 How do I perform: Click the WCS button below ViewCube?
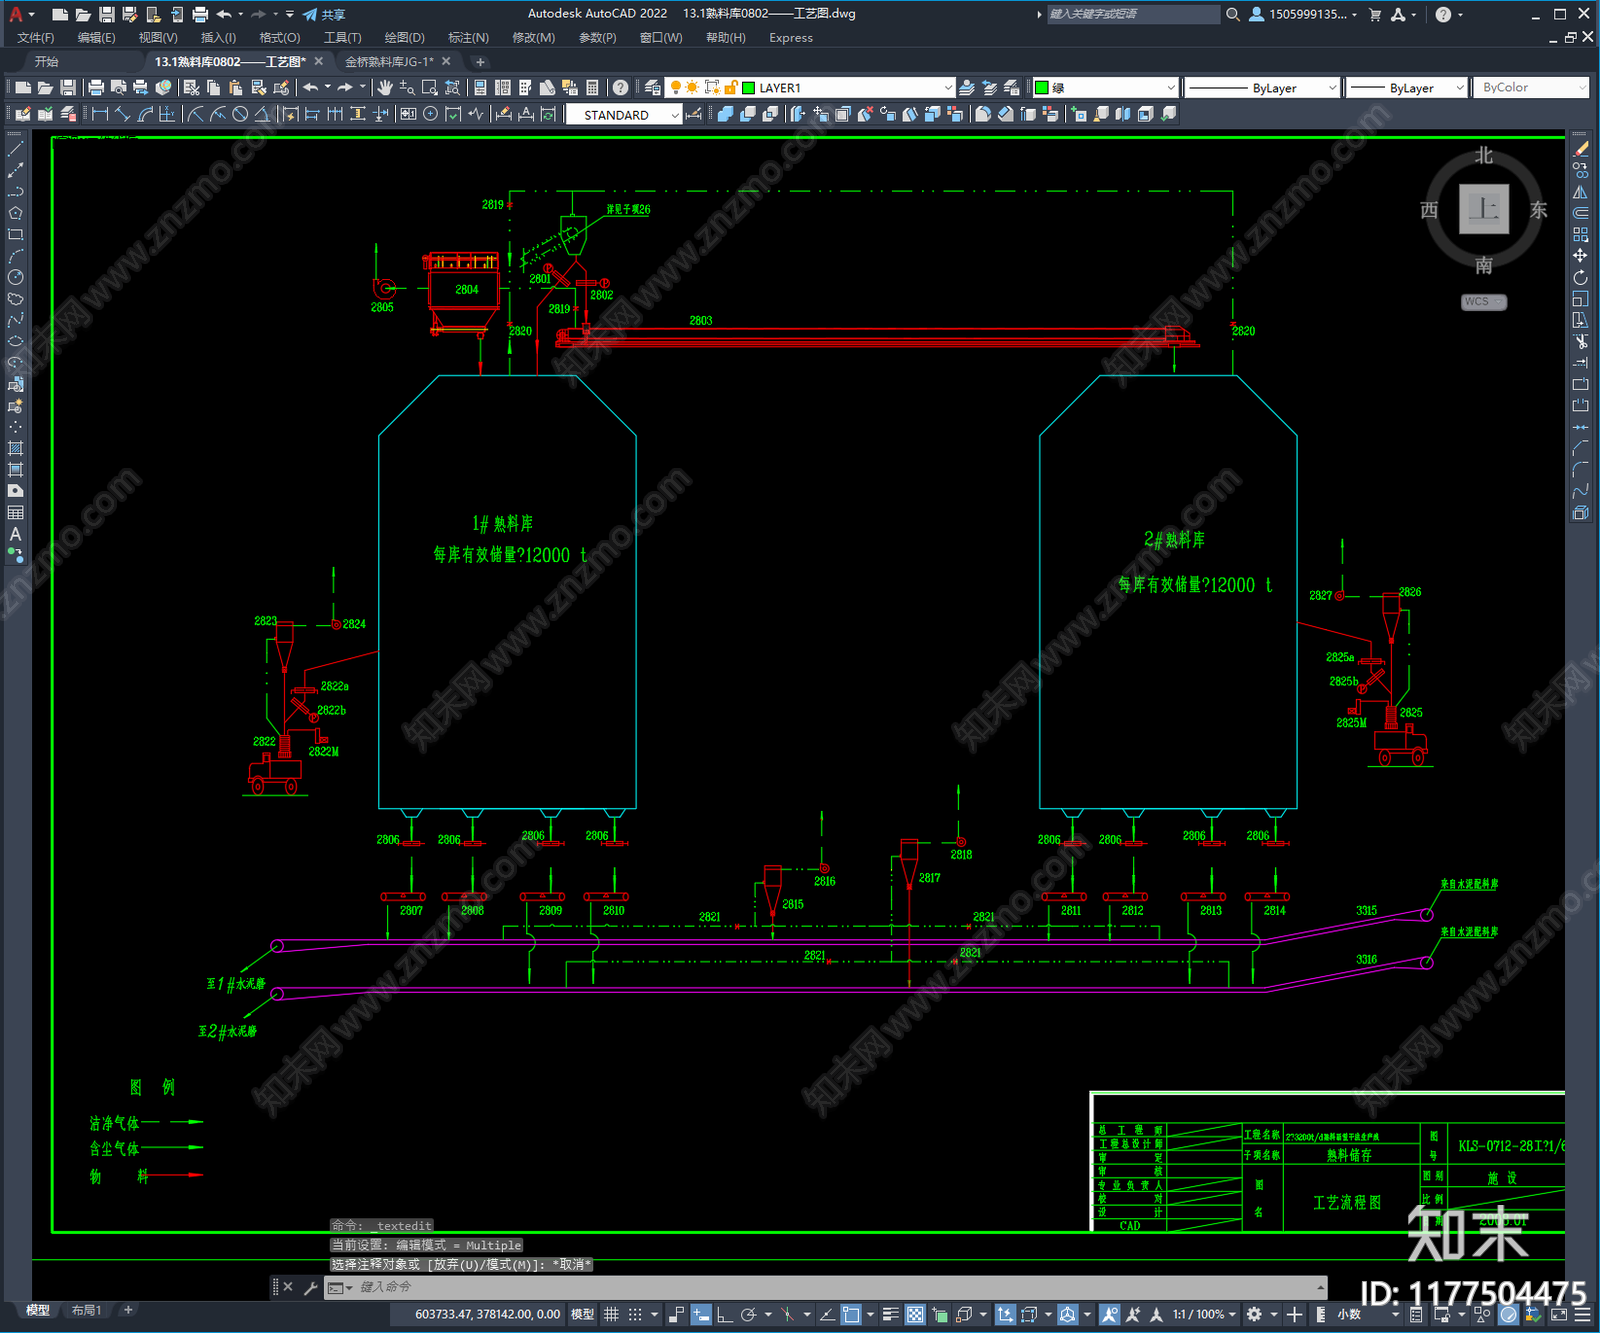pos(1484,302)
